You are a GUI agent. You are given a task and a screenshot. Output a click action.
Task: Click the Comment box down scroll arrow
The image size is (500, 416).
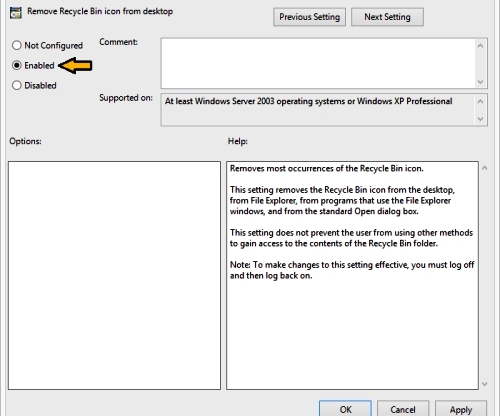(x=480, y=82)
